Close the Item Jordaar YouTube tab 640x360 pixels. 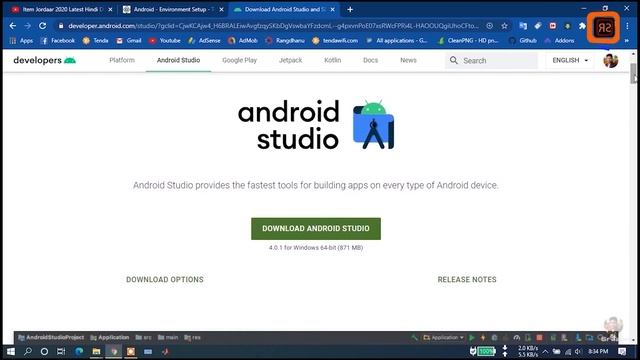(110, 9)
